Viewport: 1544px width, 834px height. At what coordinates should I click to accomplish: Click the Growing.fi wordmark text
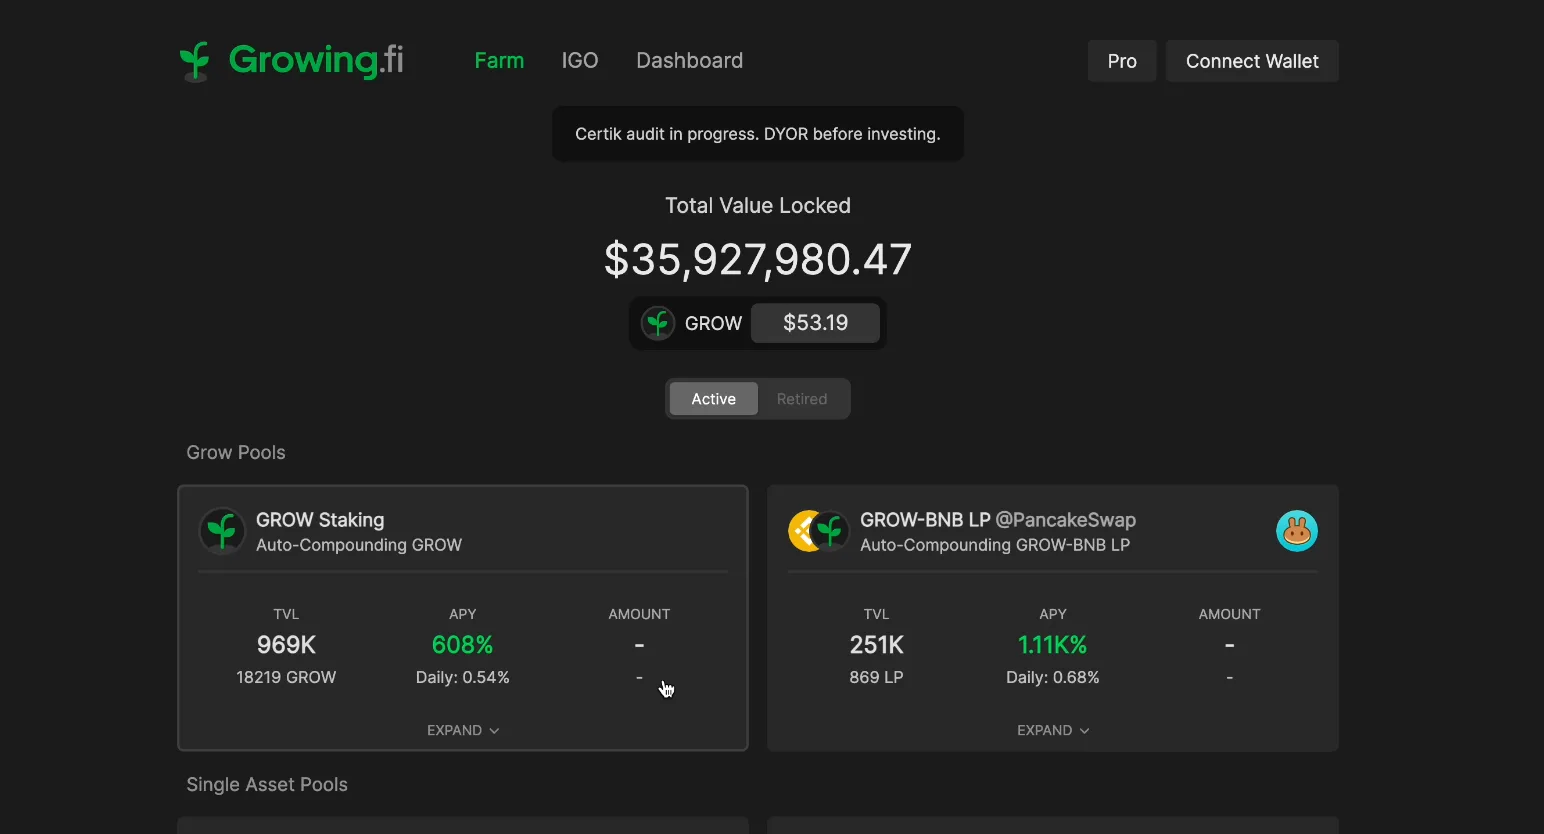click(x=316, y=60)
